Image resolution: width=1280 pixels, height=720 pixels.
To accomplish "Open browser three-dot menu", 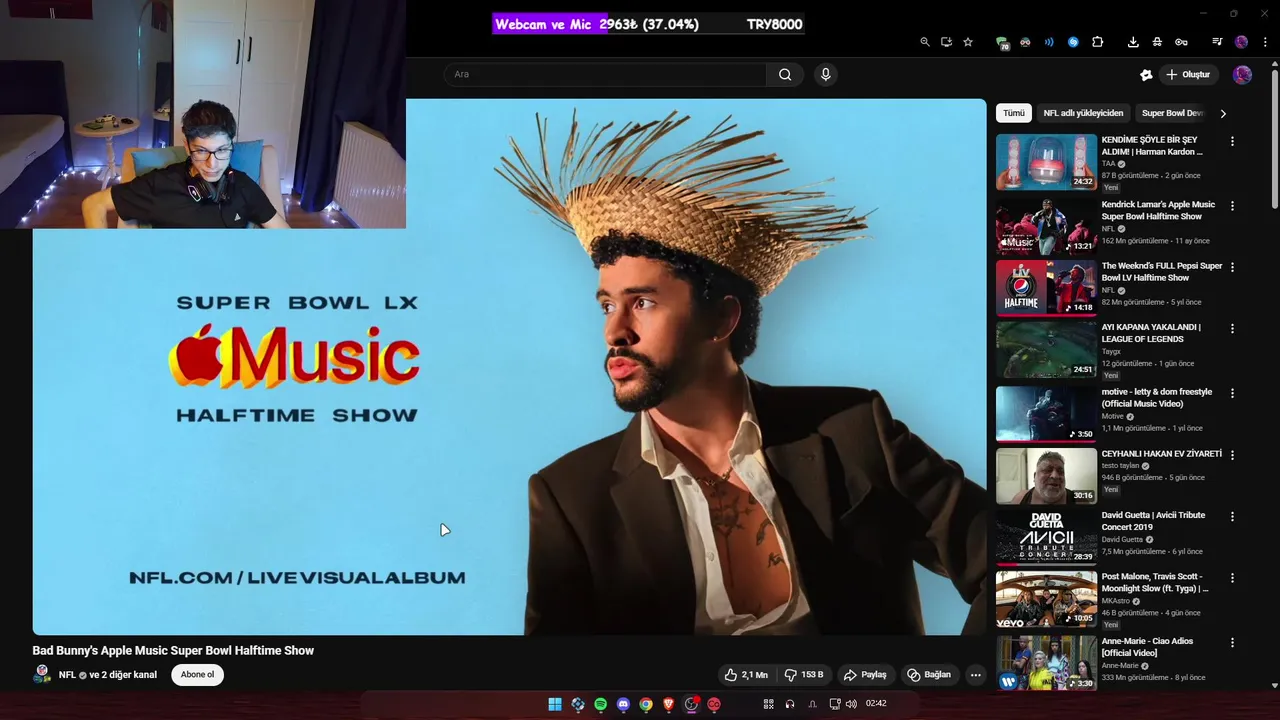I will (1265, 42).
